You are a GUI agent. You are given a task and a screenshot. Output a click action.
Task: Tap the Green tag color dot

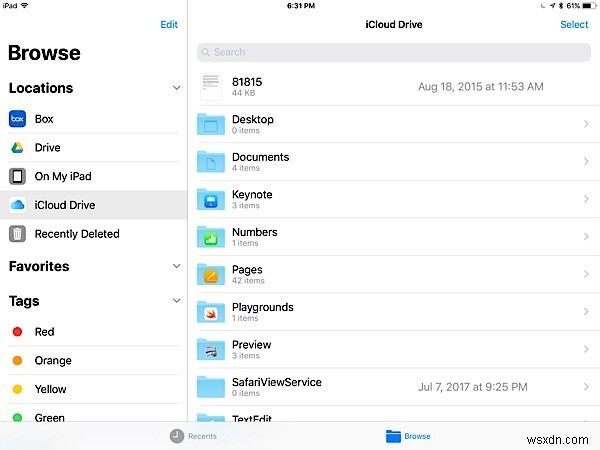(x=17, y=417)
